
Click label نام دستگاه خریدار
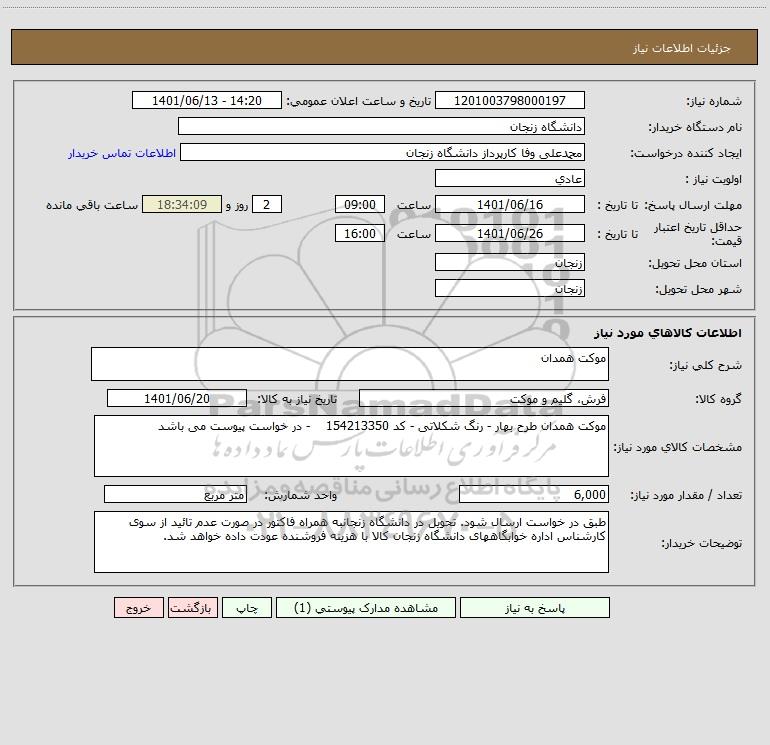click(x=695, y=128)
